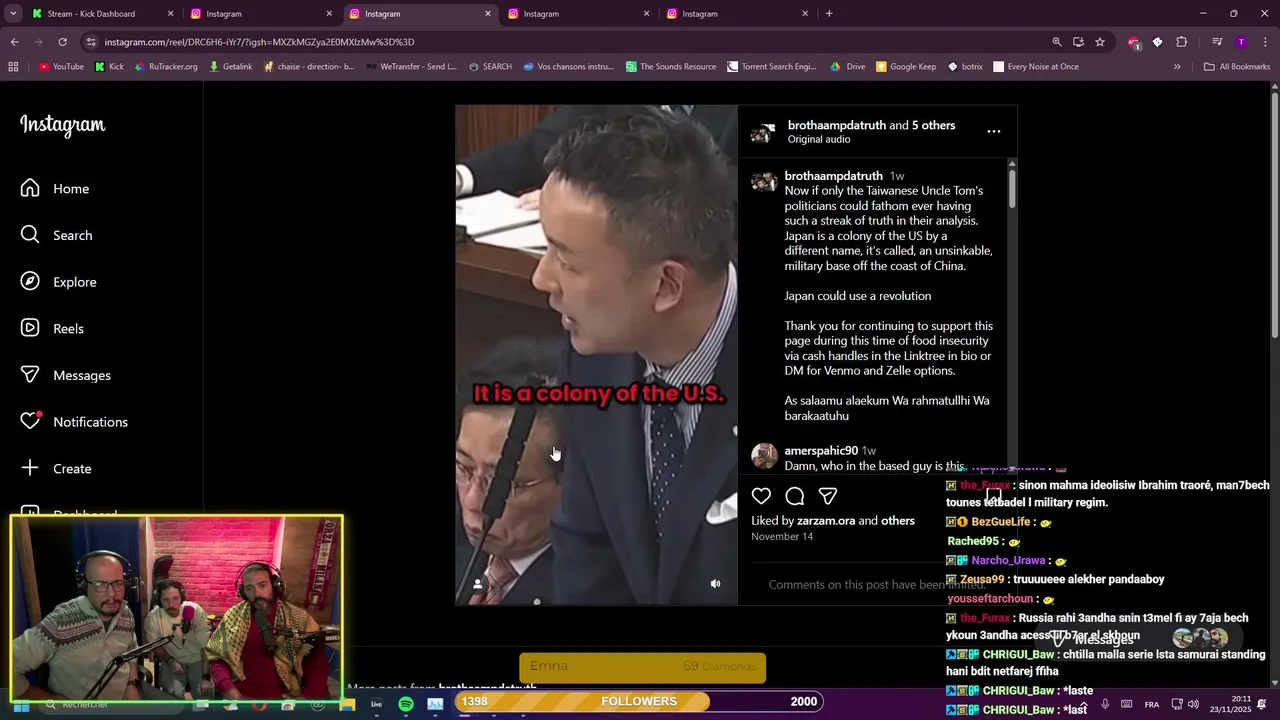Open Spotify from the taskbar
Viewport: 1280px width, 720px height.
tap(406, 704)
